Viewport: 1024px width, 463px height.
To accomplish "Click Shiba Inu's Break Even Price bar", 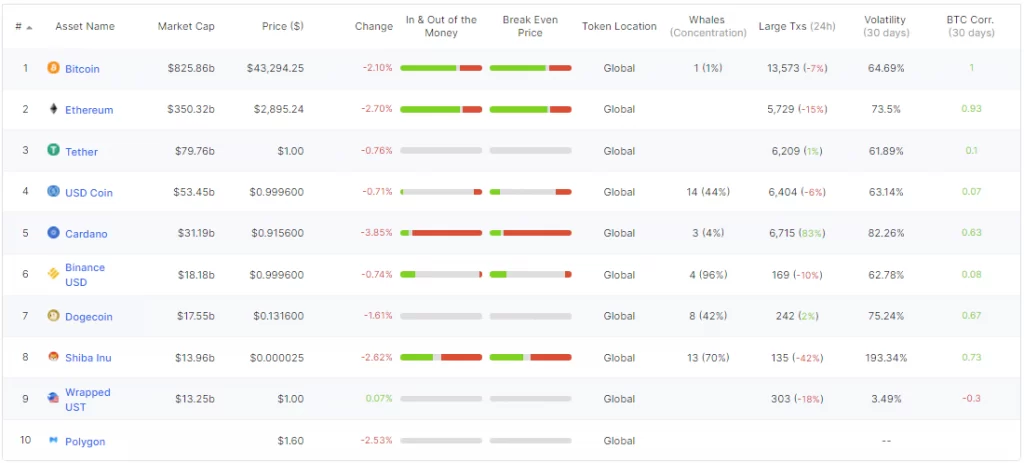I will point(530,357).
